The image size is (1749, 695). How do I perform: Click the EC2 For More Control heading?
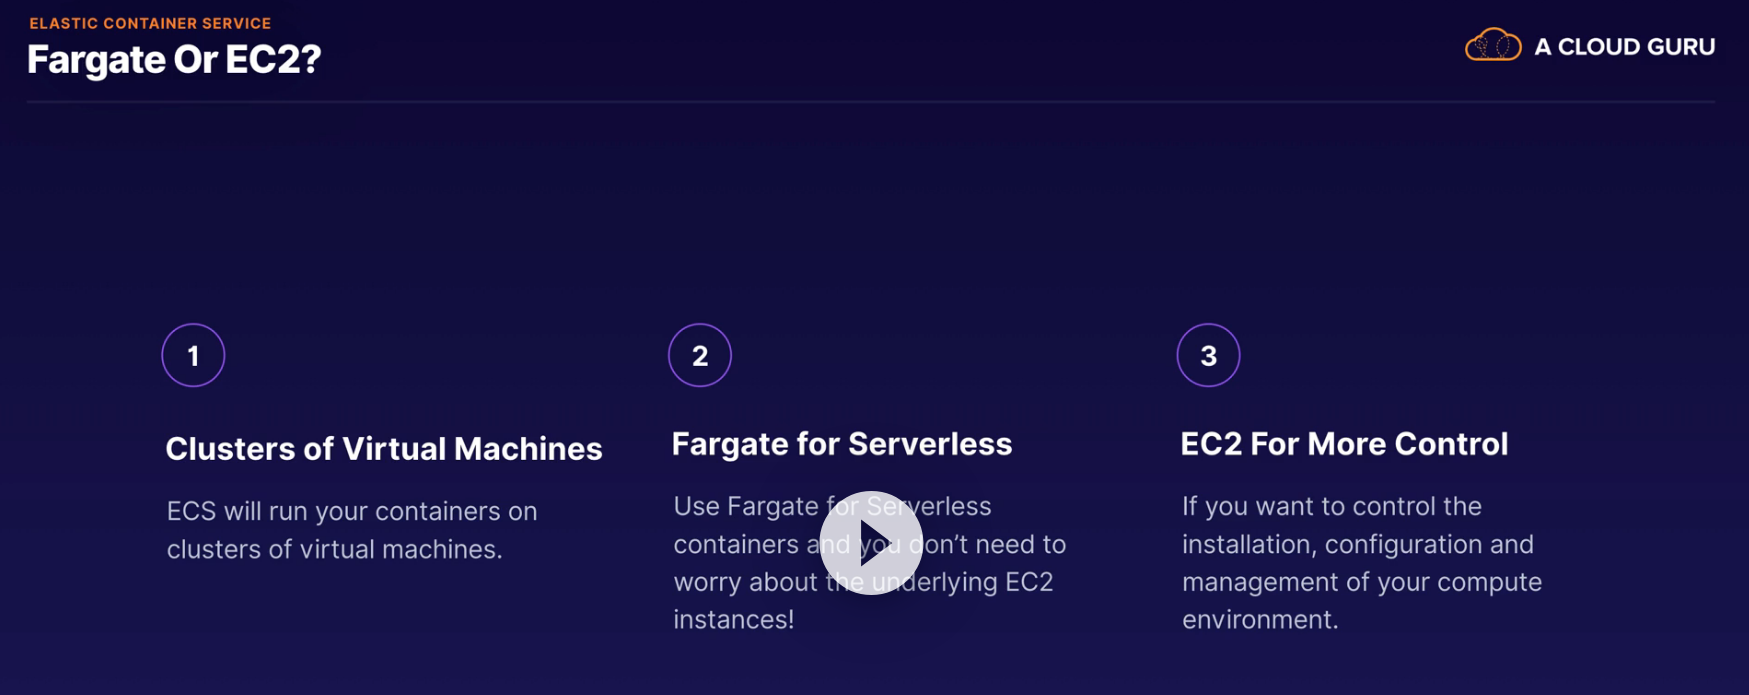coord(1343,444)
